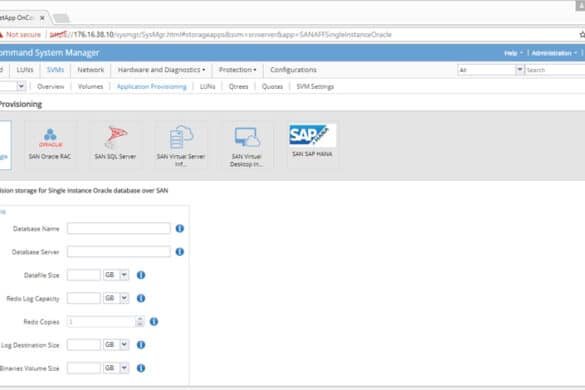Select the SAN SAP HANA icon
Image resolution: width=585 pixels, height=390 pixels.
tap(312, 144)
